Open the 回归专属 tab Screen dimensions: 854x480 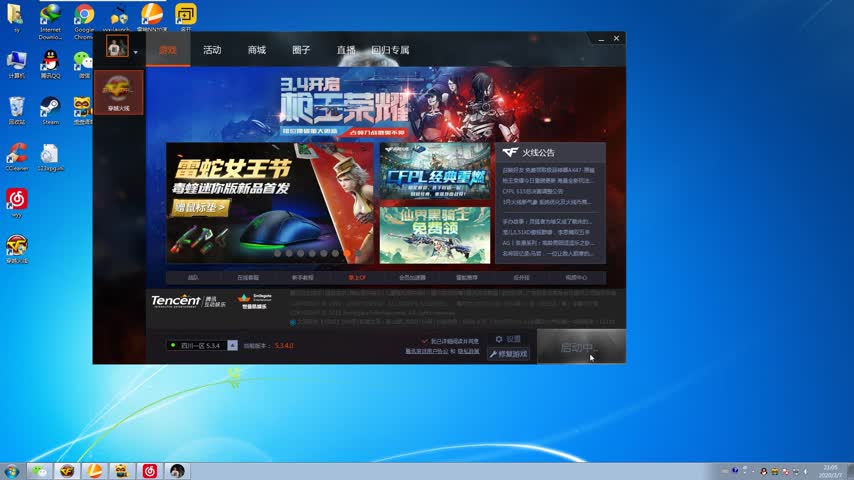pyautogui.click(x=390, y=50)
